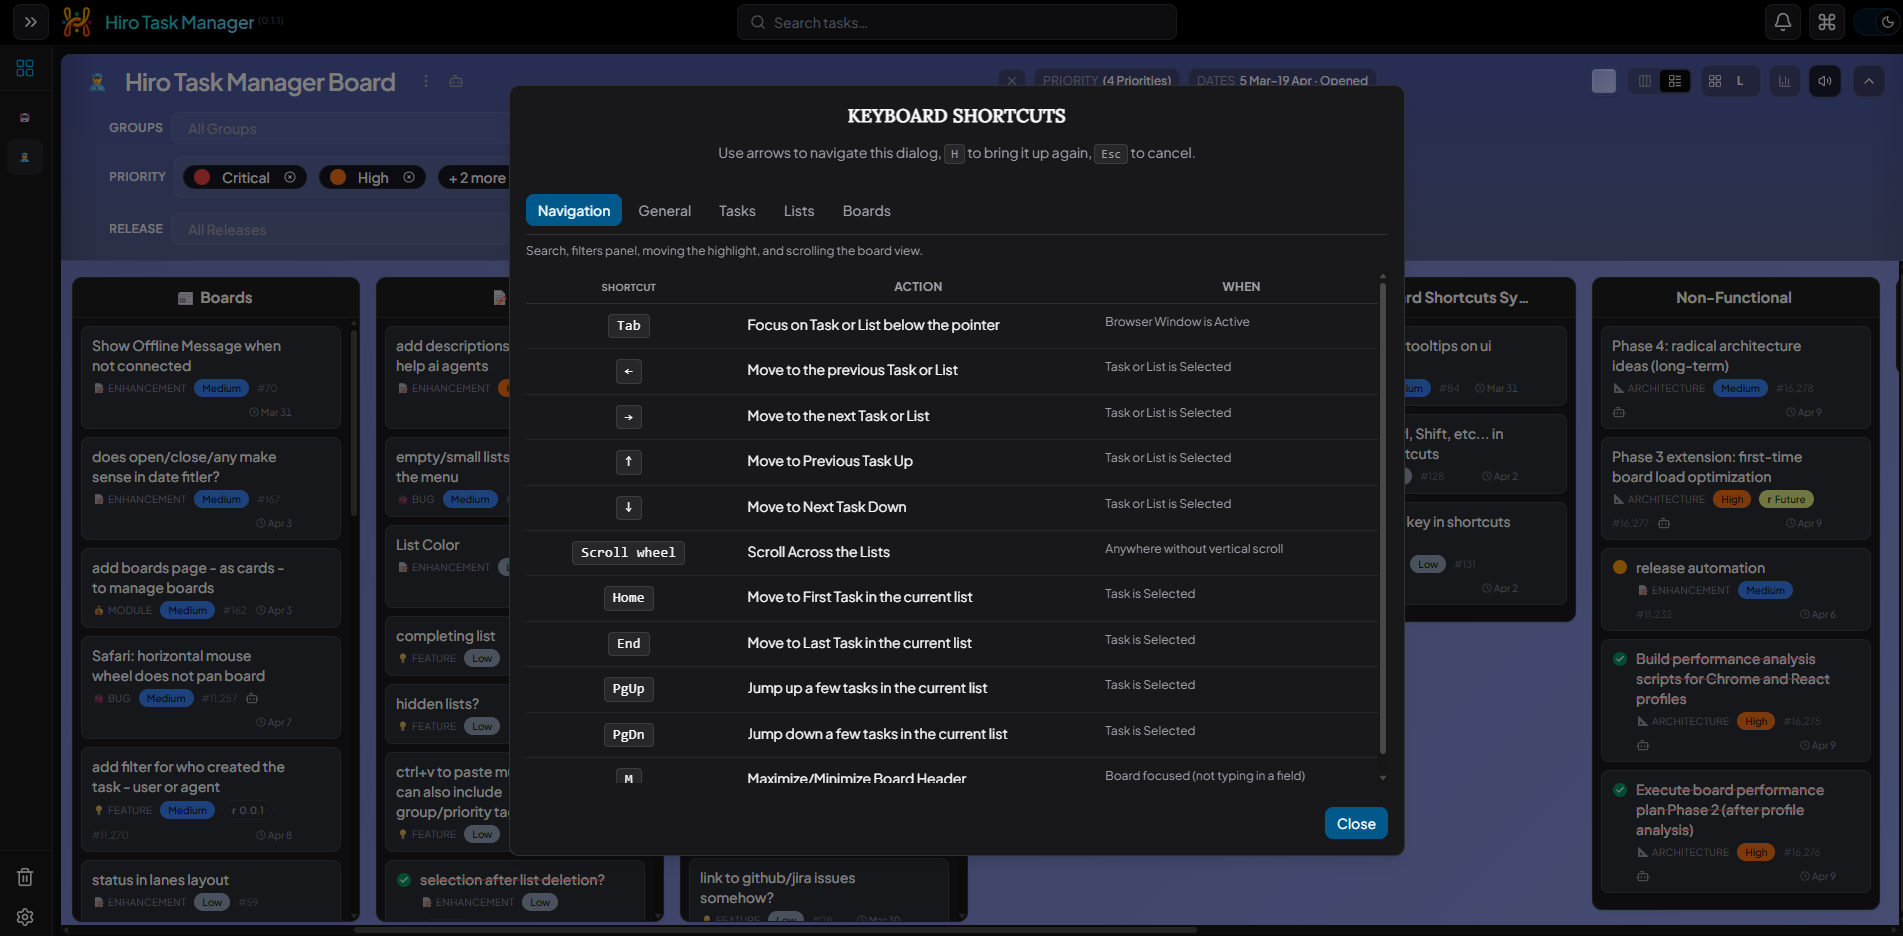Open the trash icon in the sidebar
The height and width of the screenshot is (936, 1903).
click(x=25, y=877)
